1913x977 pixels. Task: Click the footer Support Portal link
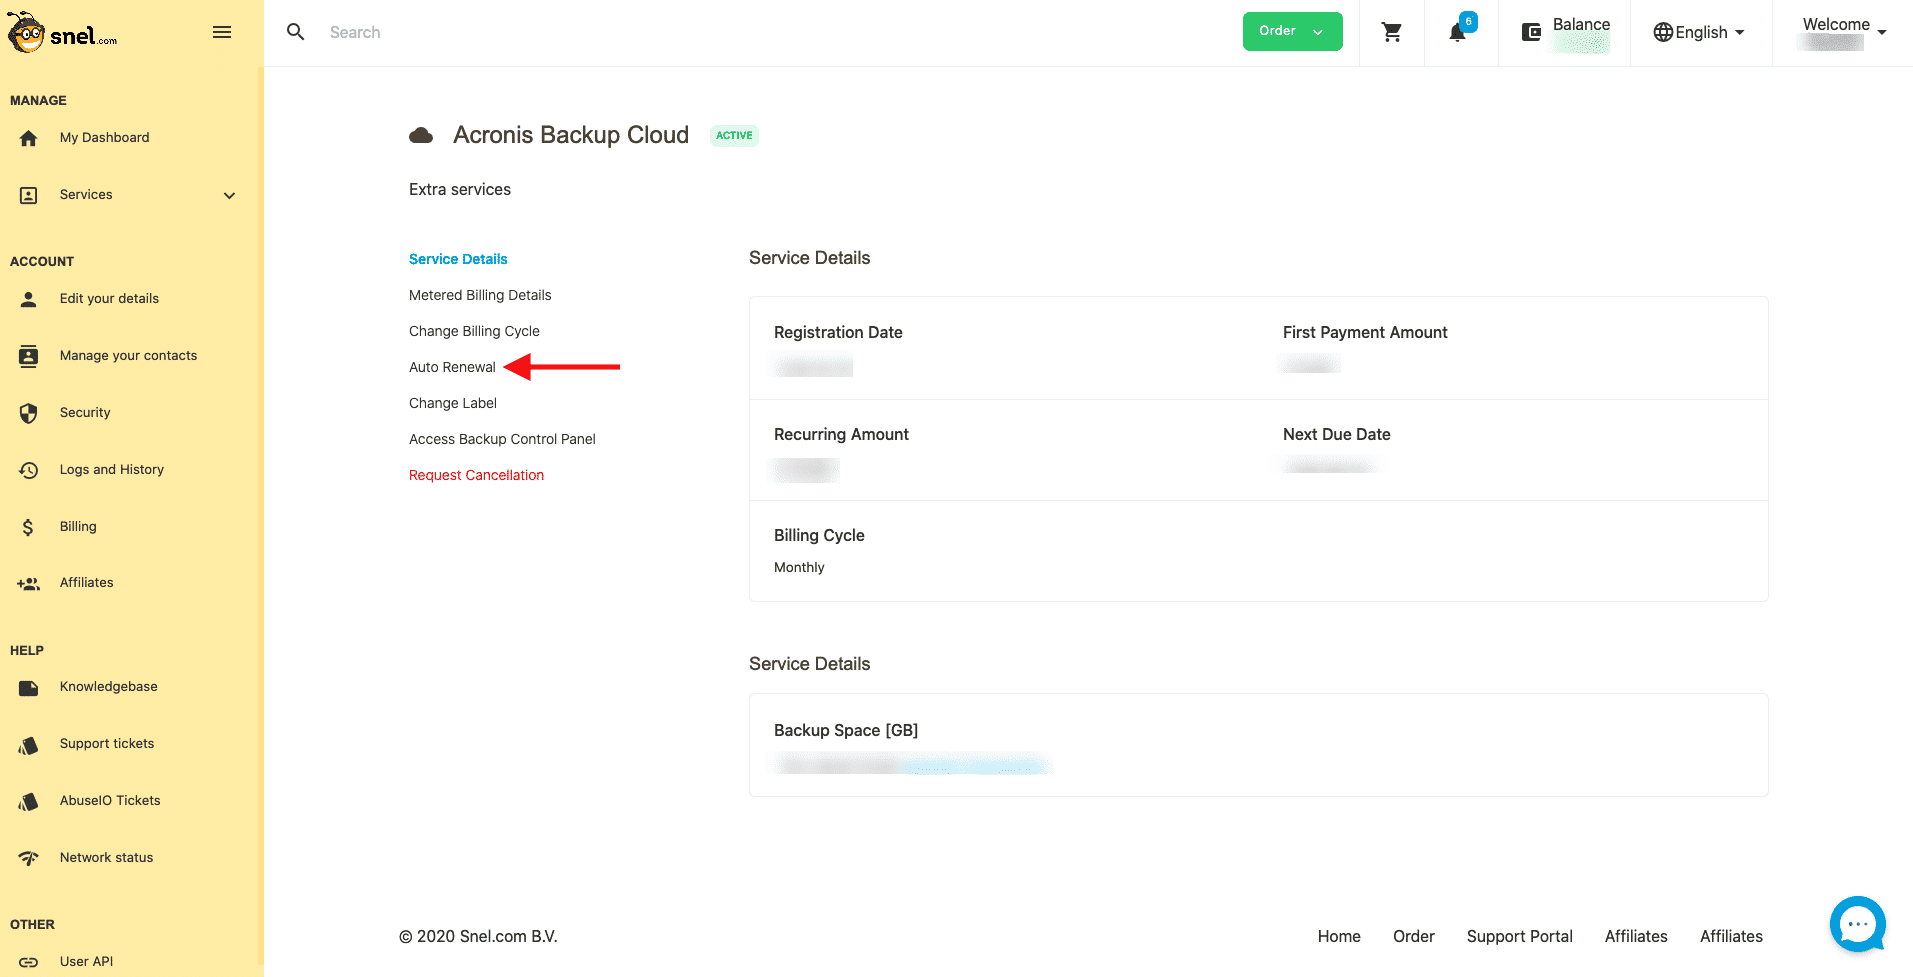1519,937
